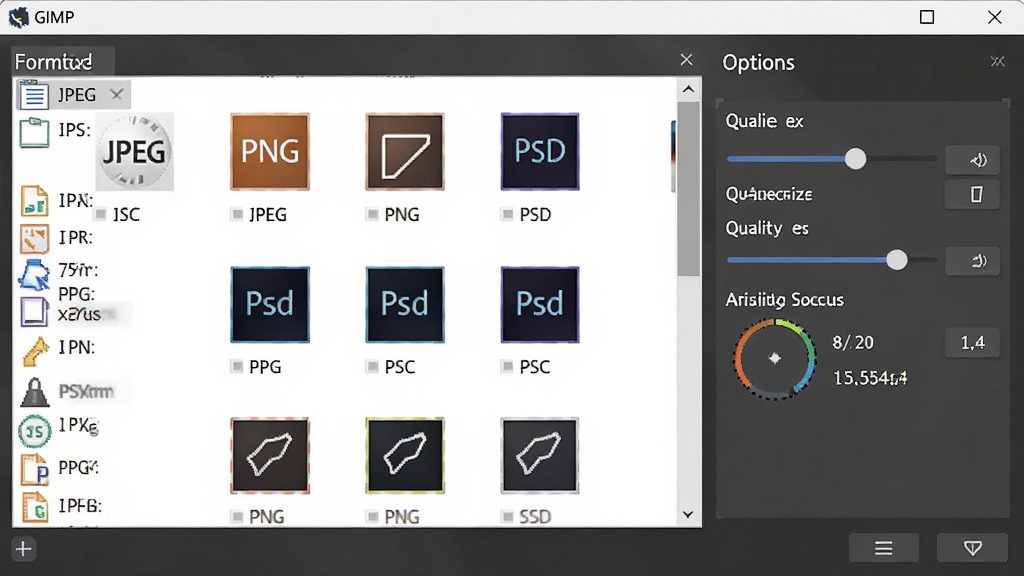Image resolution: width=1024 pixels, height=576 pixels.
Task: Click the G document icon beside IPFB:
Action: tap(35, 507)
